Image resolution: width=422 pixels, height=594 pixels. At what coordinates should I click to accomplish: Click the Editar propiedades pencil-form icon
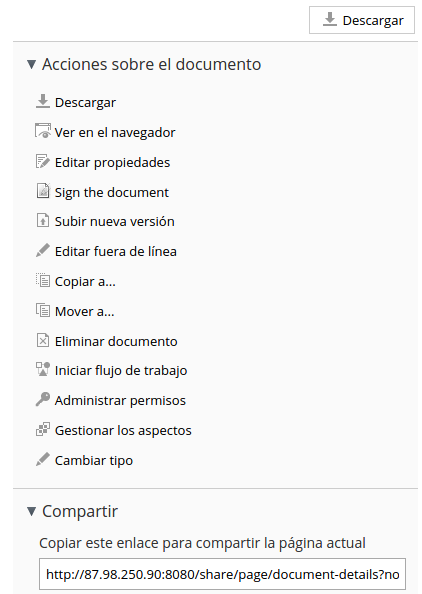coord(43,161)
